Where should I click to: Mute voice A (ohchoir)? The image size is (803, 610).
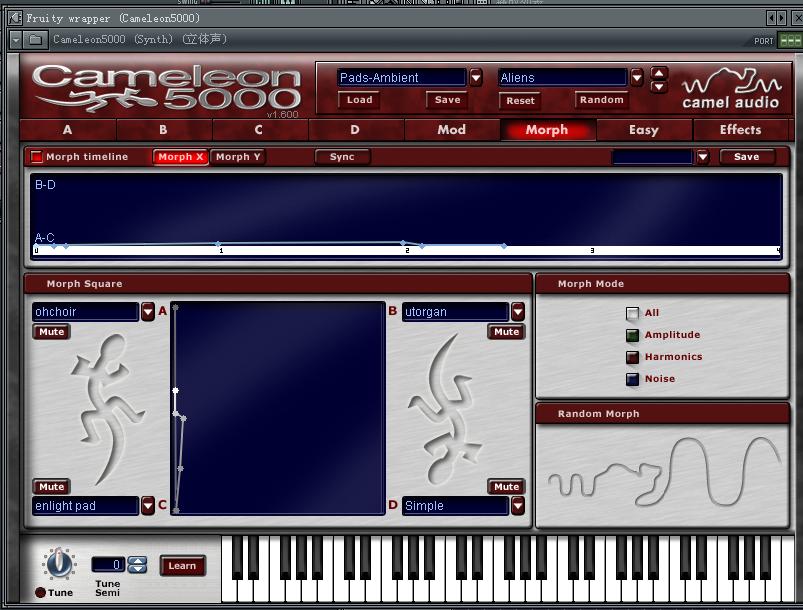click(x=52, y=332)
